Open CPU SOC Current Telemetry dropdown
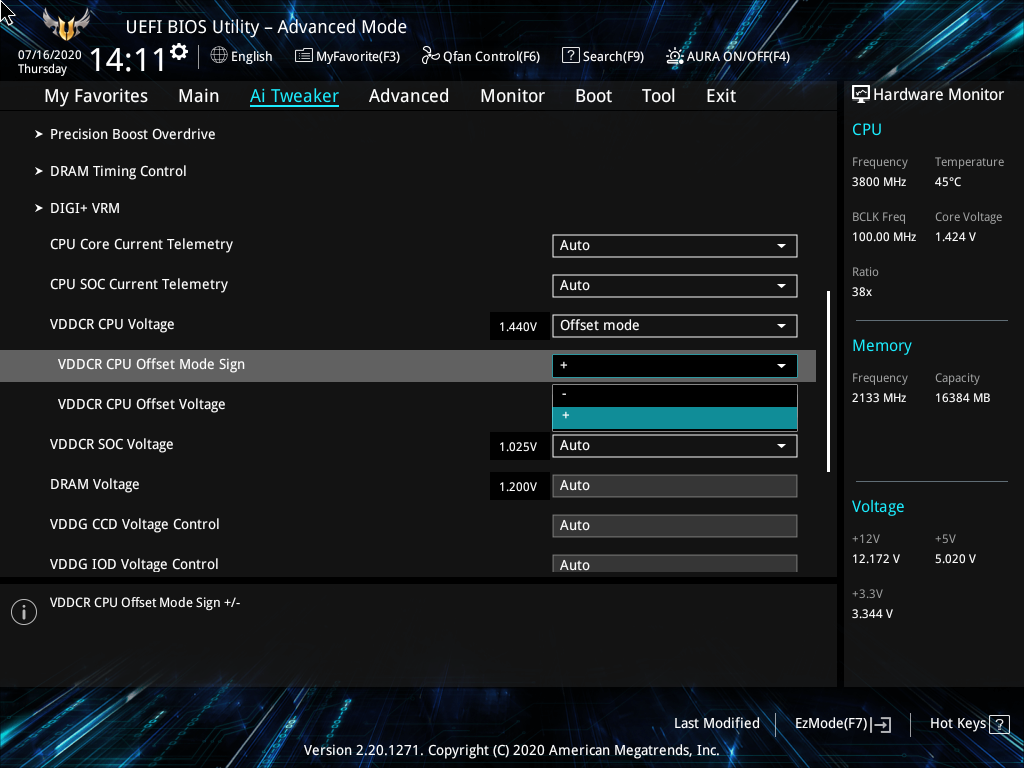 coord(675,285)
